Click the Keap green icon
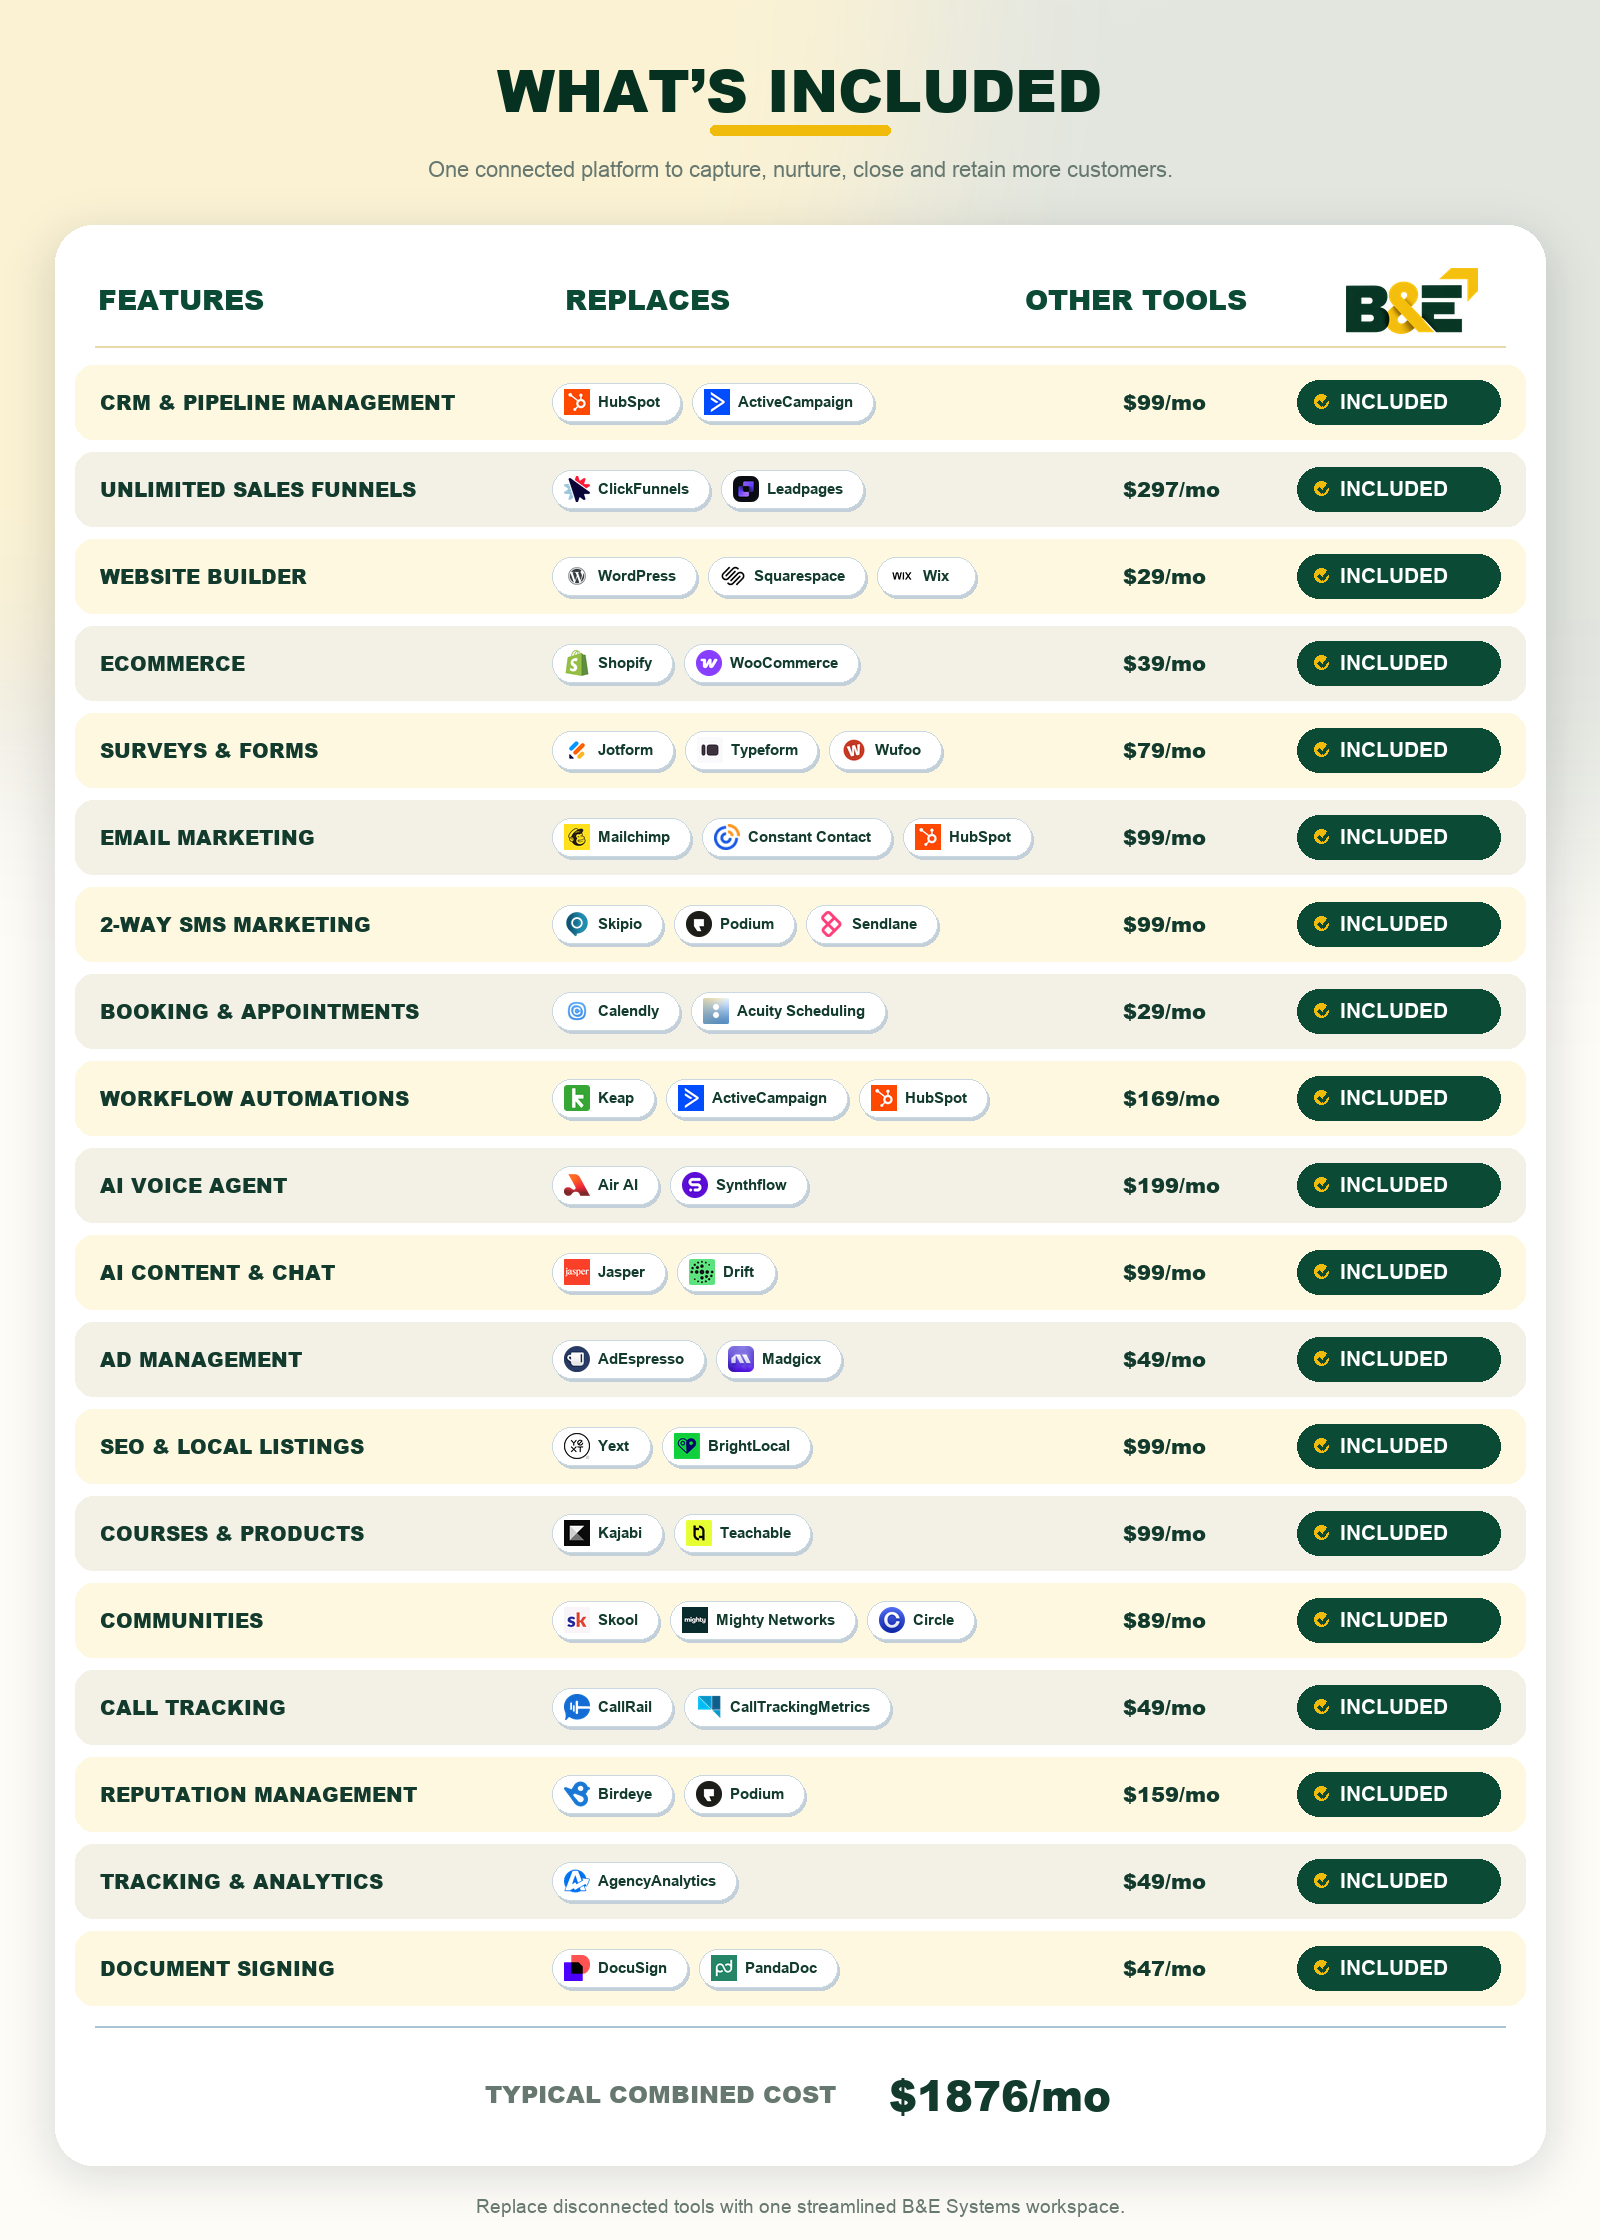 tap(577, 1098)
